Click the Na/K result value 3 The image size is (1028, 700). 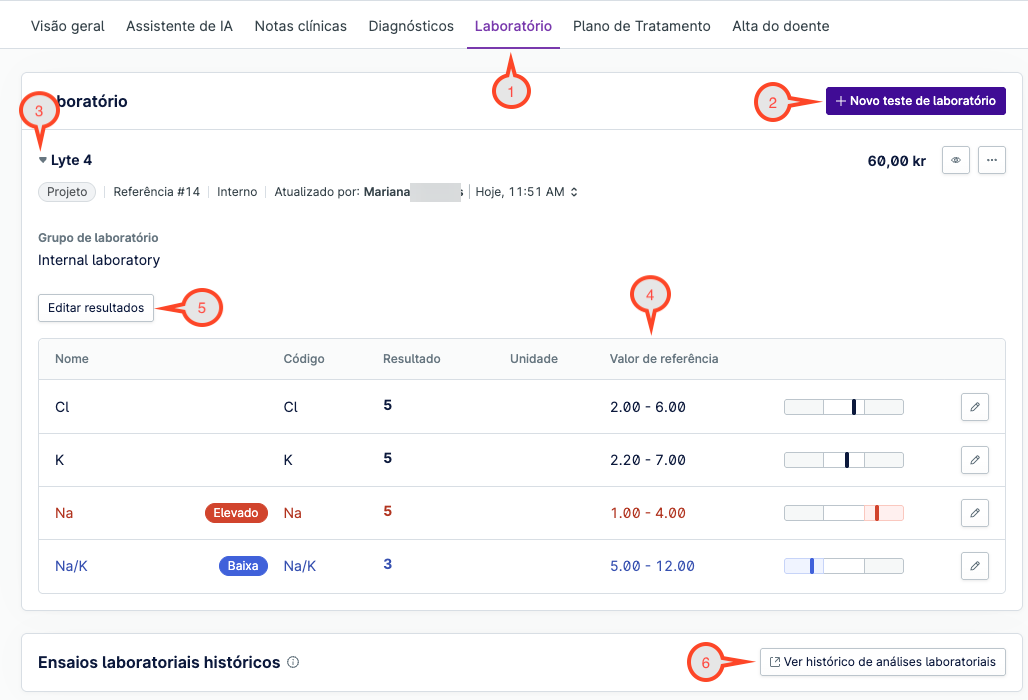[x=387, y=564]
